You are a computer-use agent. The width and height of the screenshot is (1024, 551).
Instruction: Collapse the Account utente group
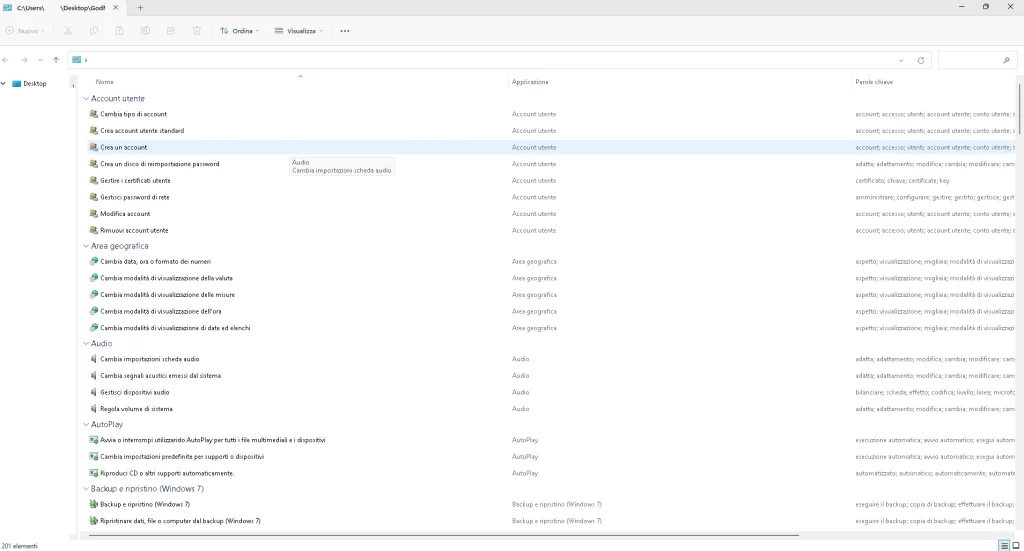pyautogui.click(x=86, y=99)
